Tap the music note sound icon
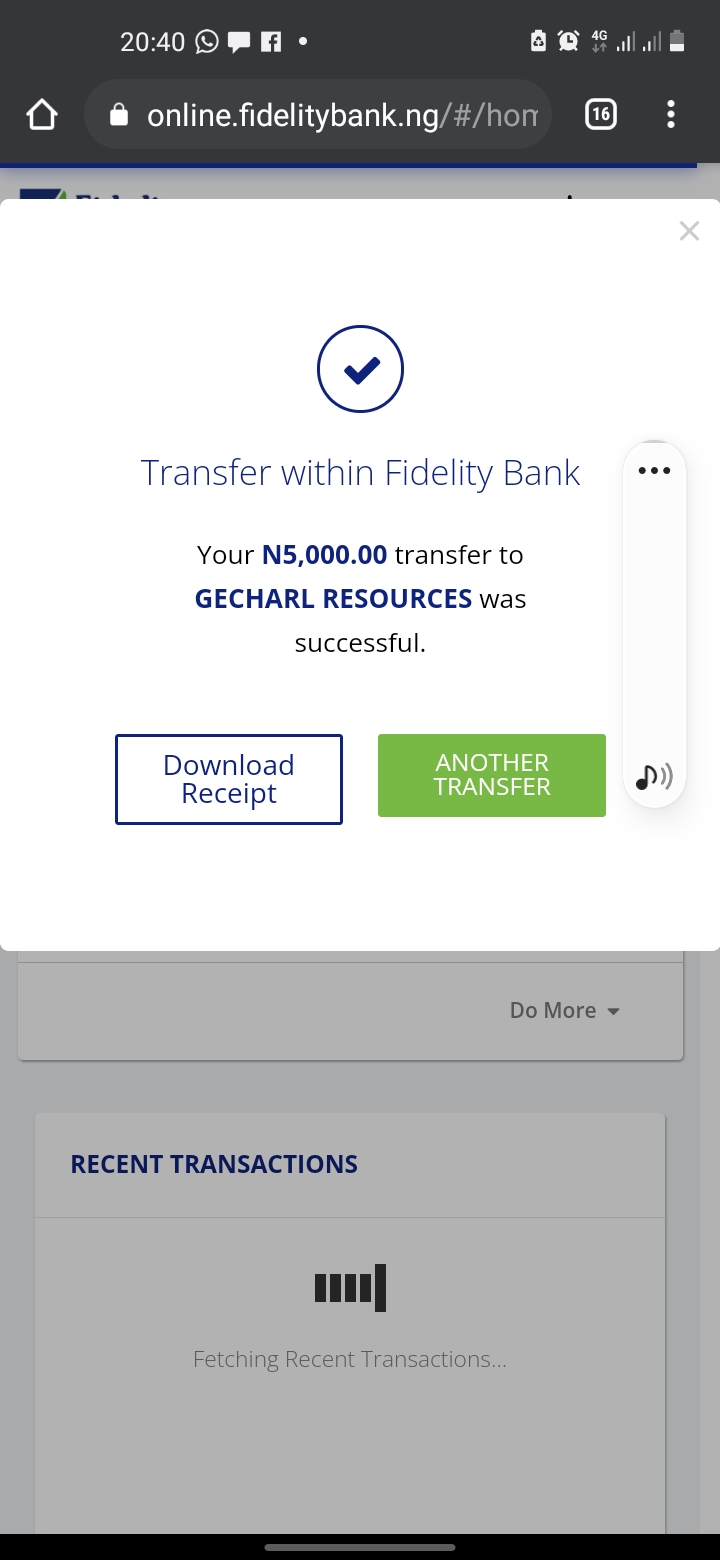 pos(654,776)
